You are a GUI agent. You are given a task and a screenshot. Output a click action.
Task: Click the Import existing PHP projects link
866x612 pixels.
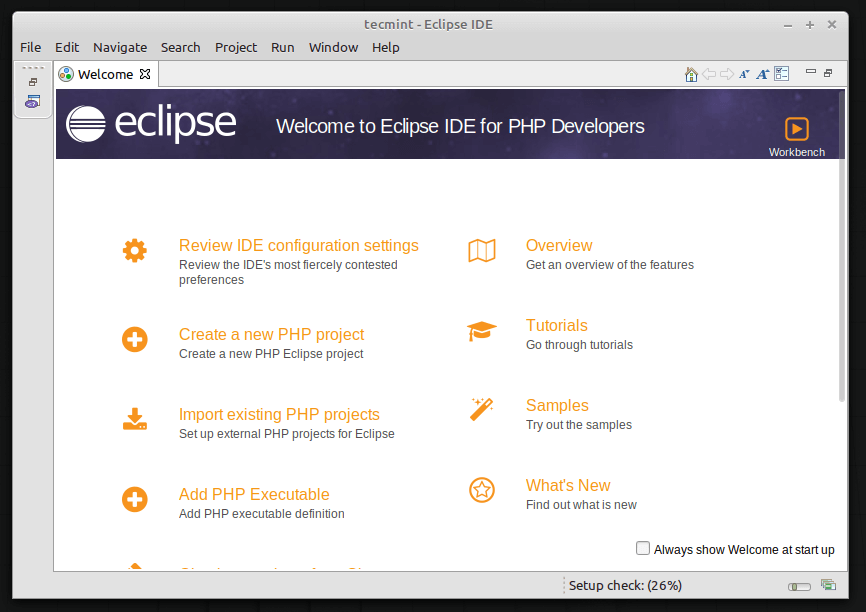pos(279,414)
